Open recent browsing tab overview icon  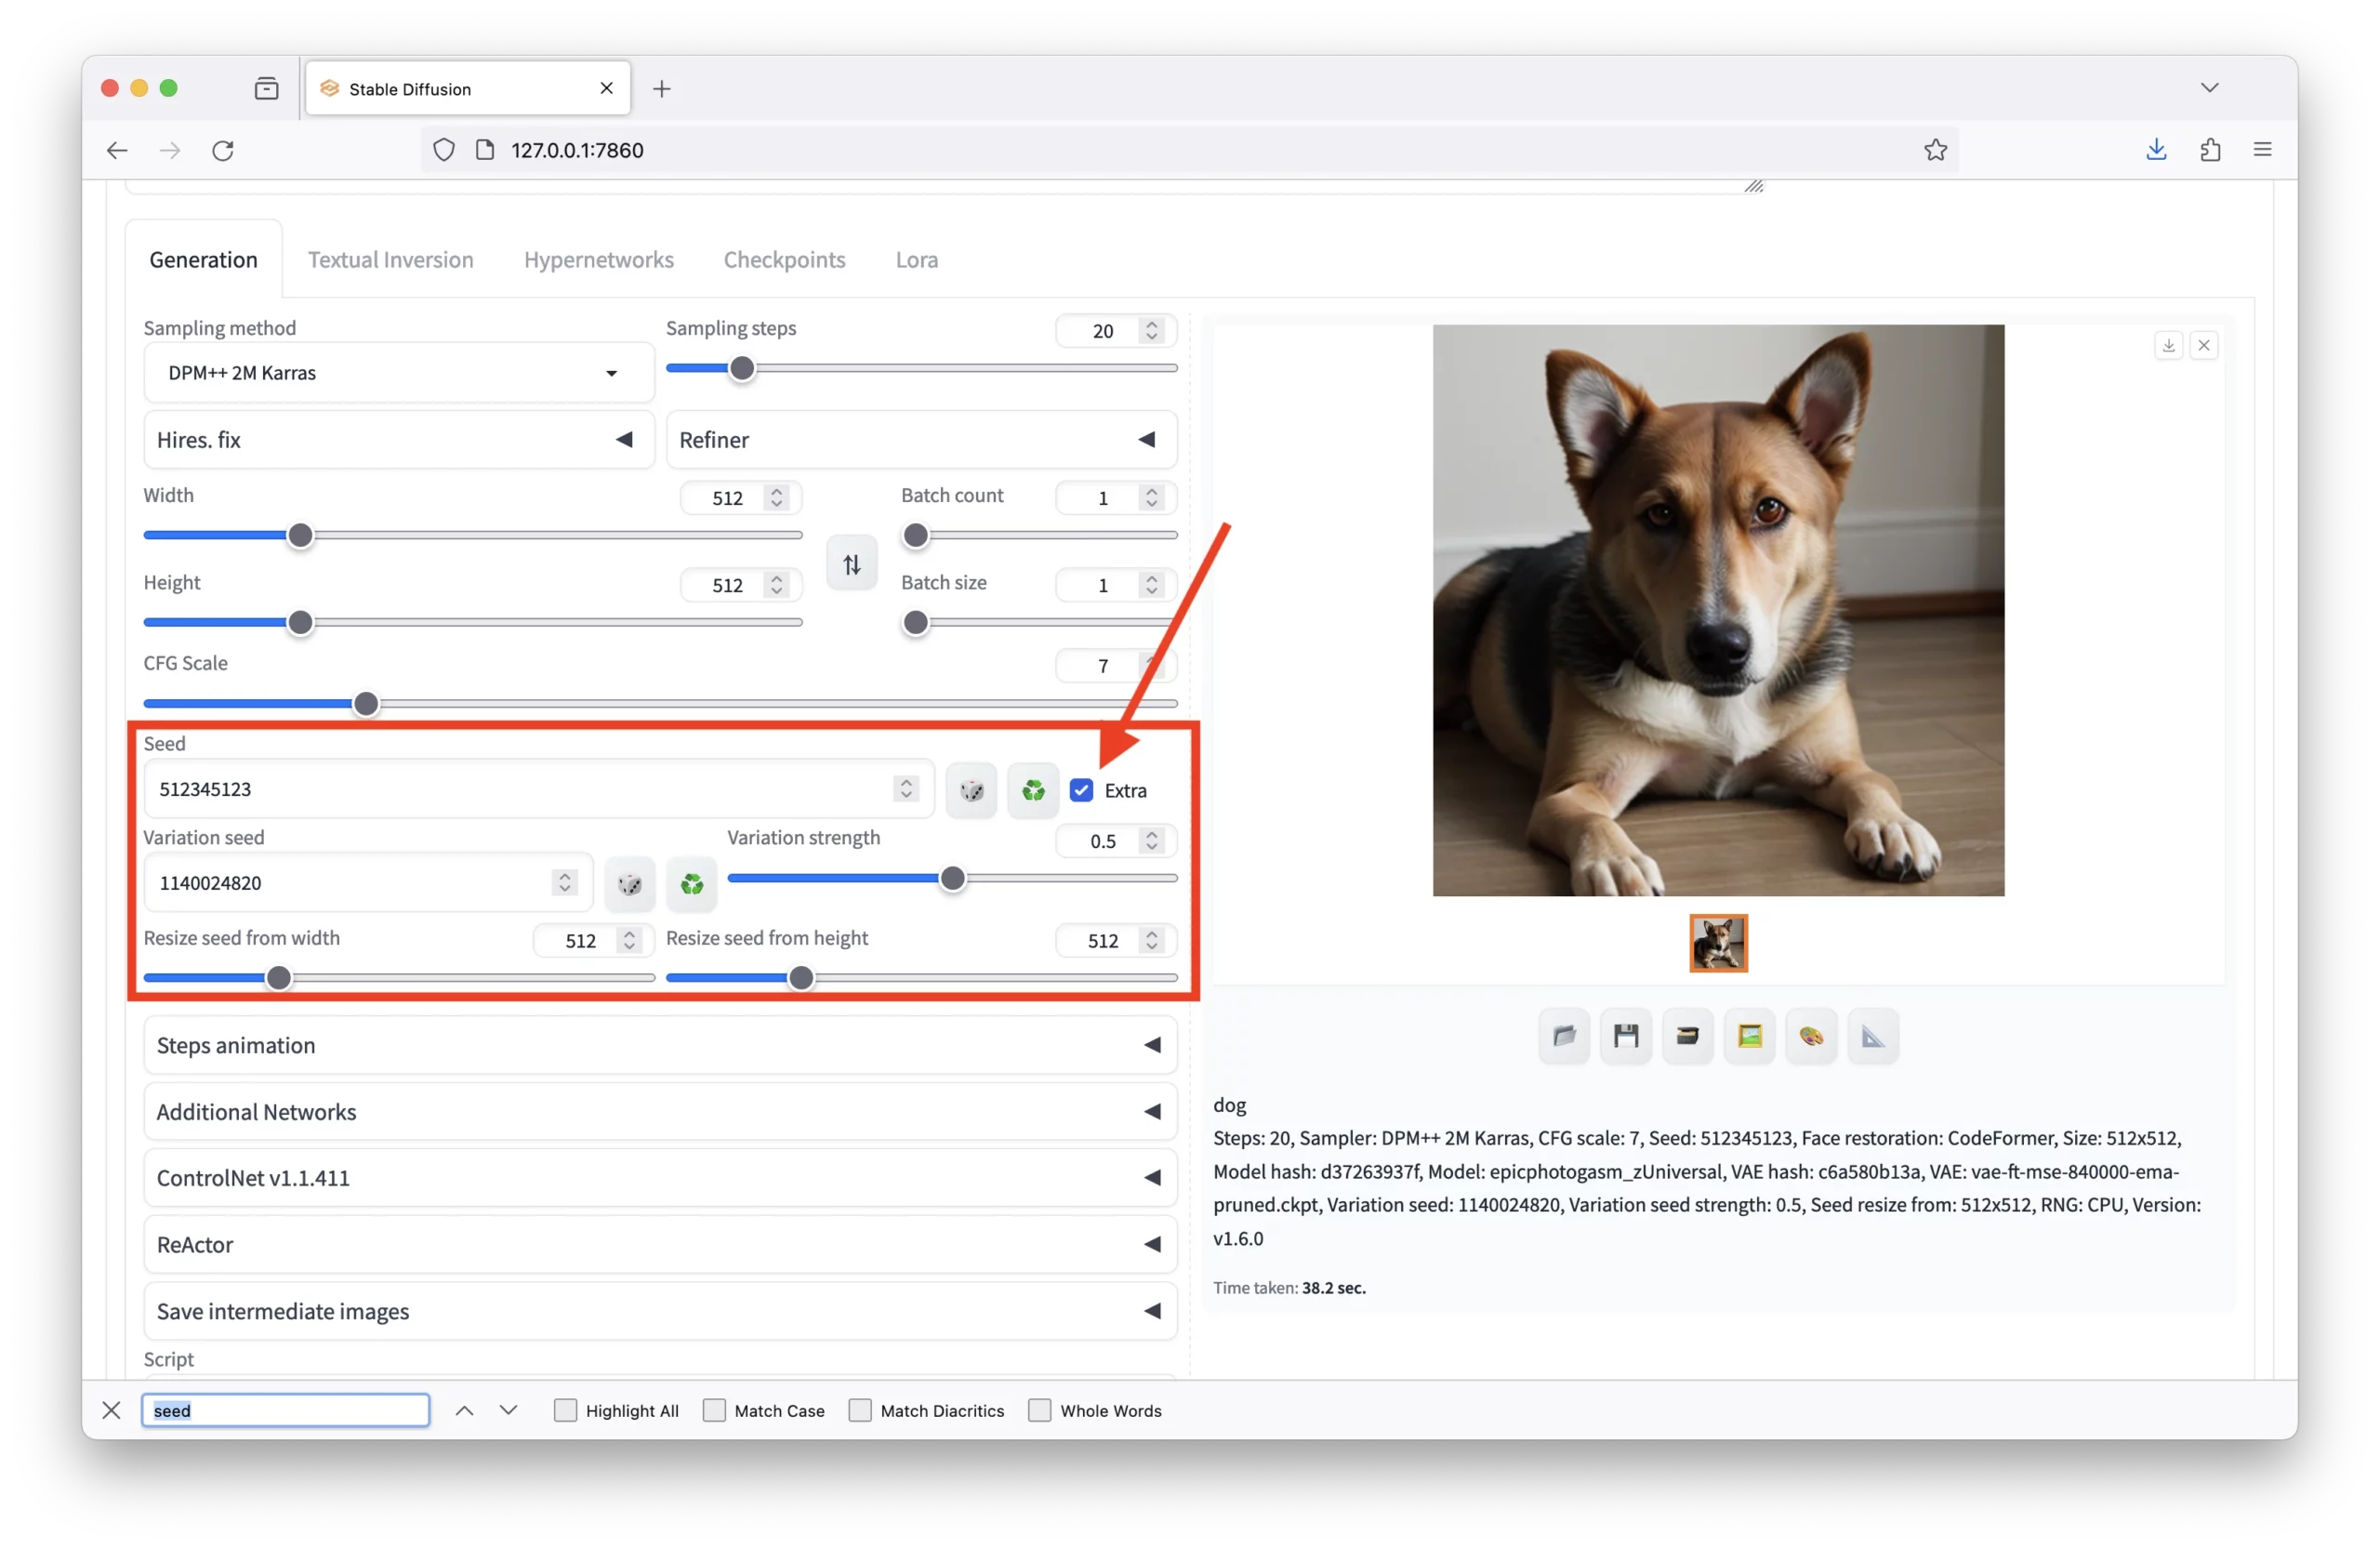pos(267,89)
